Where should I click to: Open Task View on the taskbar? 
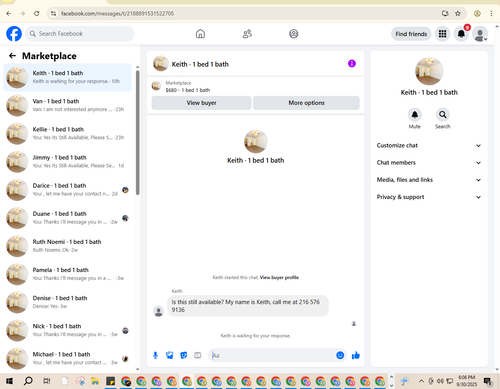click(x=46, y=381)
